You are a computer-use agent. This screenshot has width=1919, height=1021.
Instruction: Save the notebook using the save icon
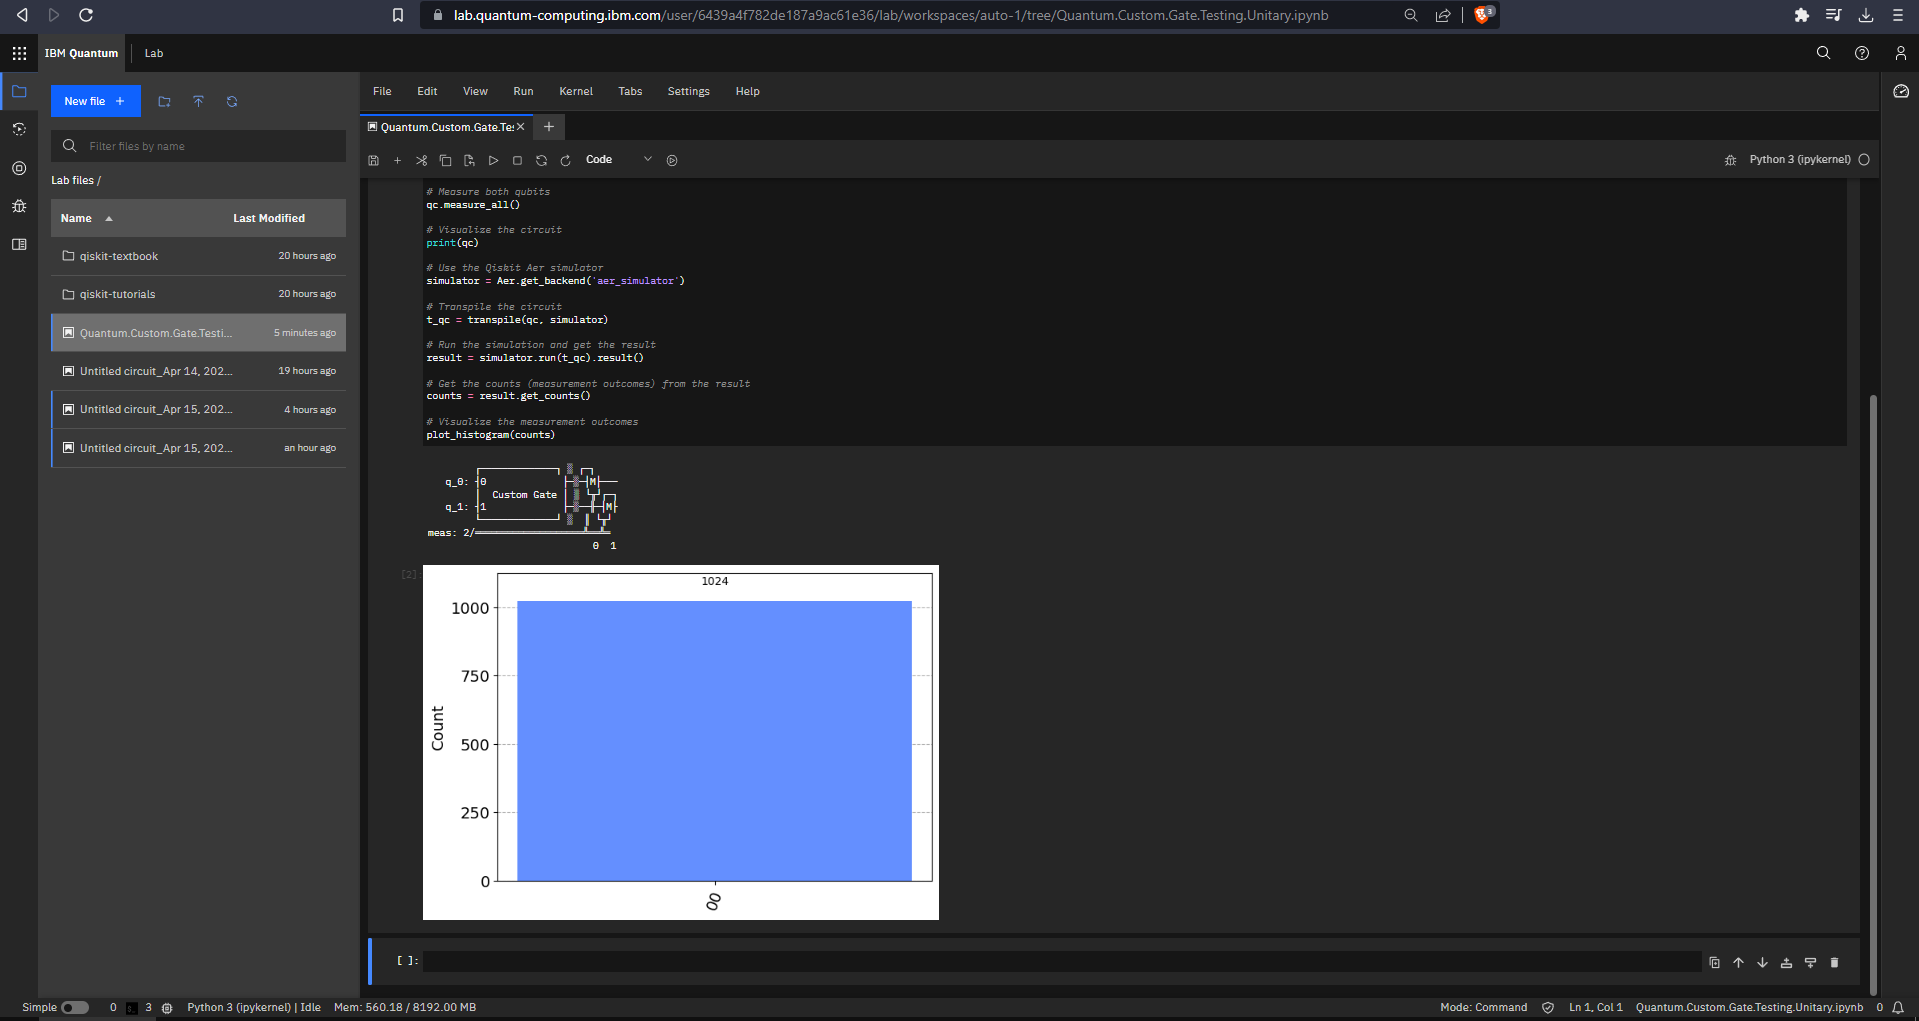click(373, 160)
